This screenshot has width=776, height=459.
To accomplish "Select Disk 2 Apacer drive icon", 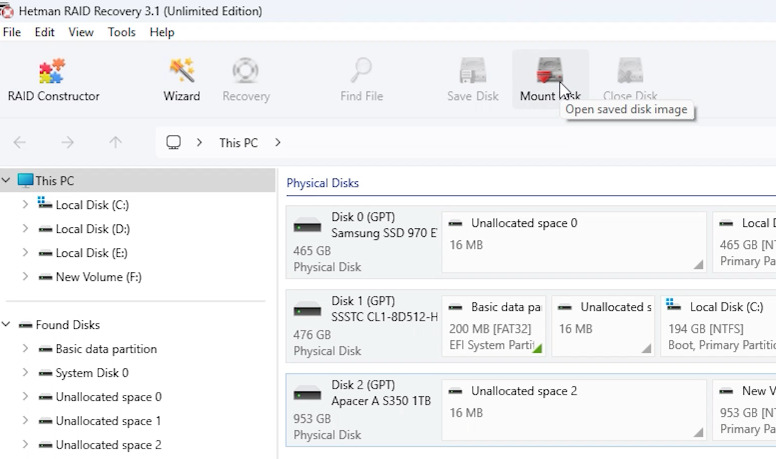I will [x=307, y=394].
